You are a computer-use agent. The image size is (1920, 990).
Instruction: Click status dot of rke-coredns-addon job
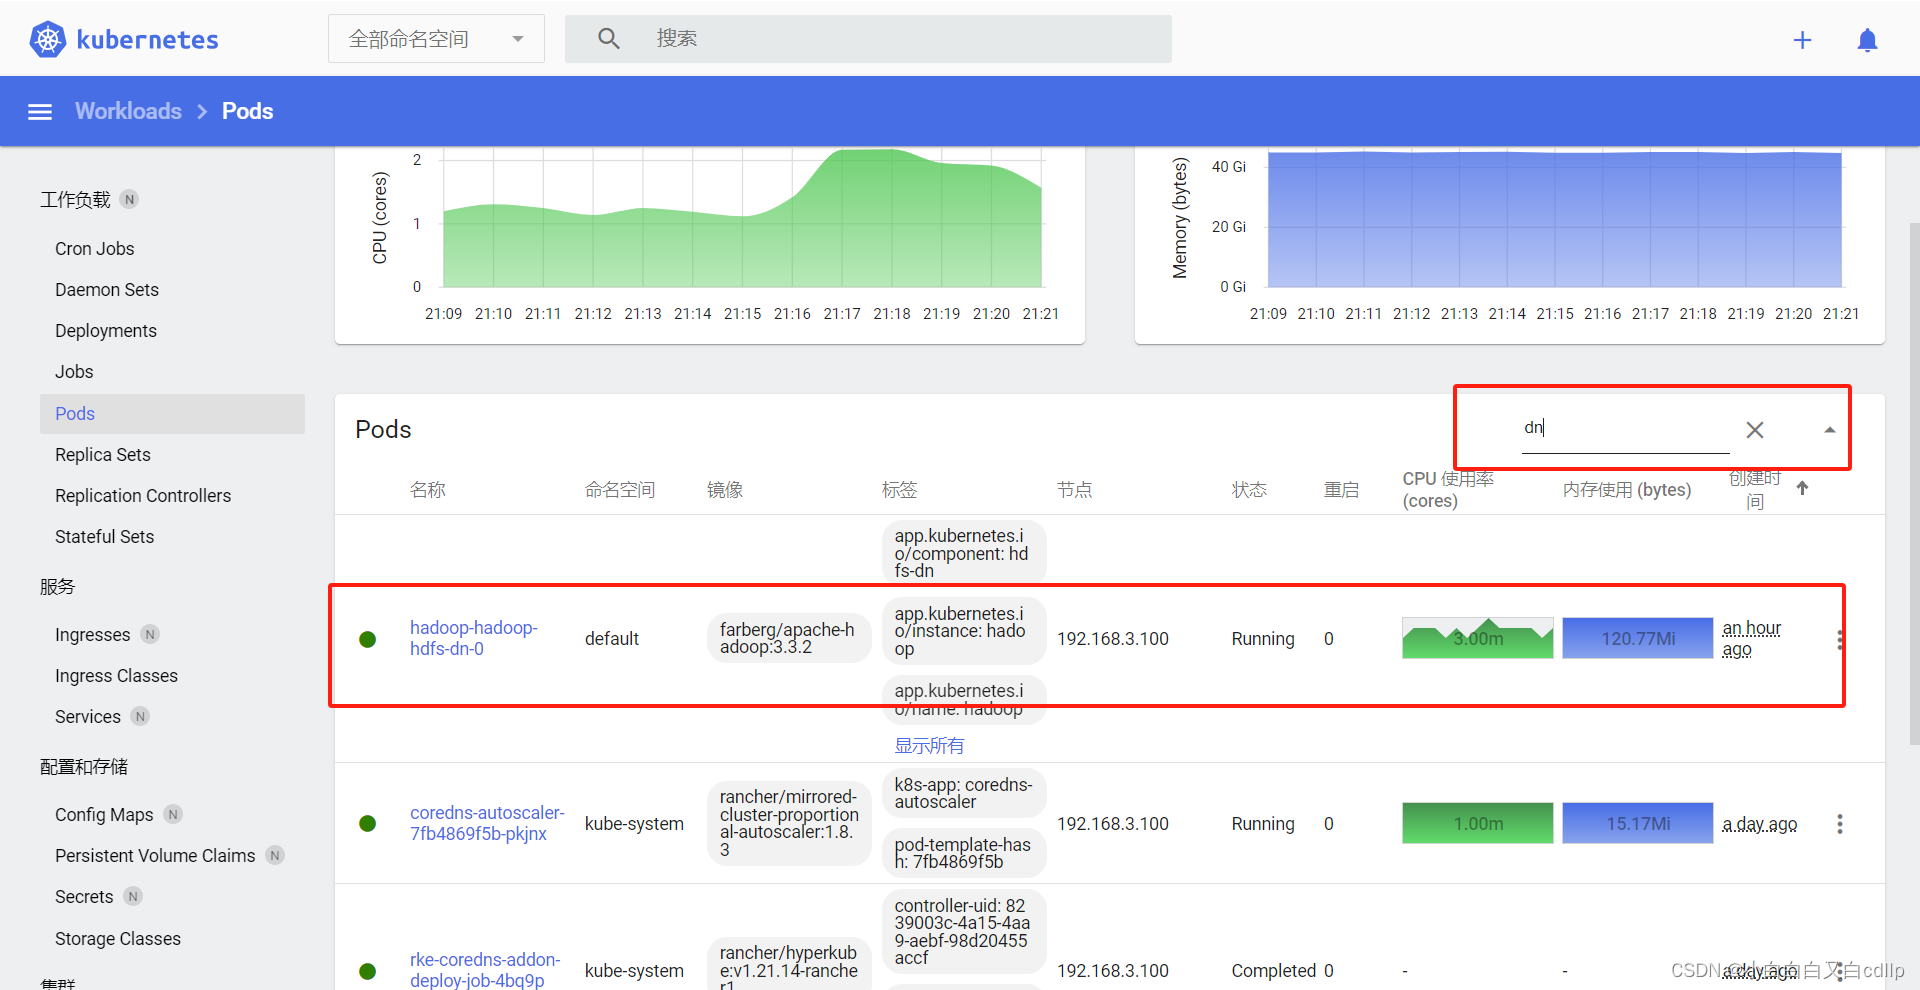coord(368,971)
